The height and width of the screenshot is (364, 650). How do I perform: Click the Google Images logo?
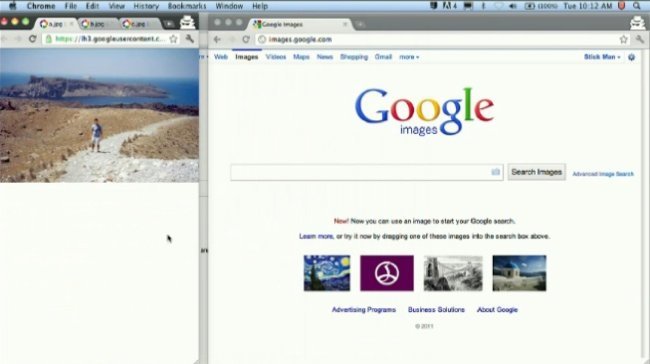point(424,111)
